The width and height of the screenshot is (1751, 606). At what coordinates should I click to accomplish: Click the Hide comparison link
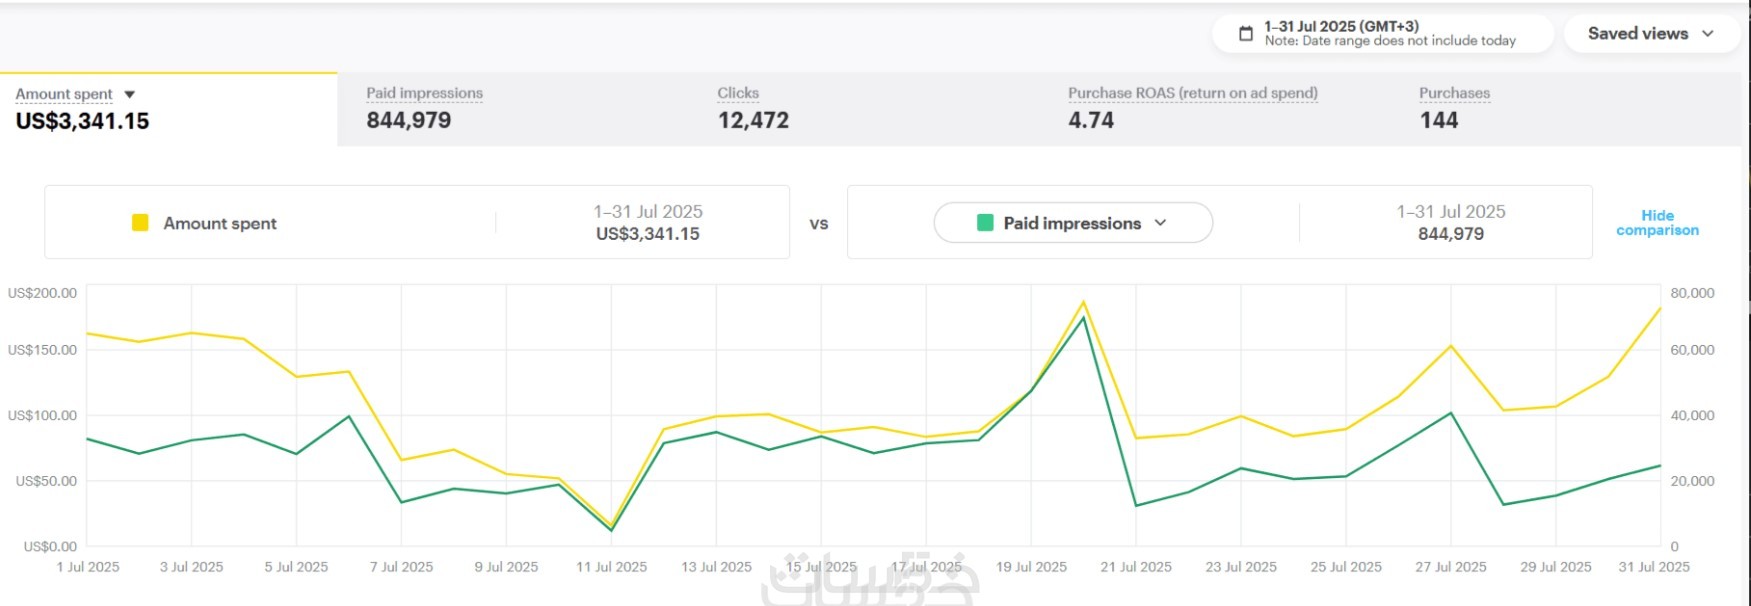(x=1657, y=223)
